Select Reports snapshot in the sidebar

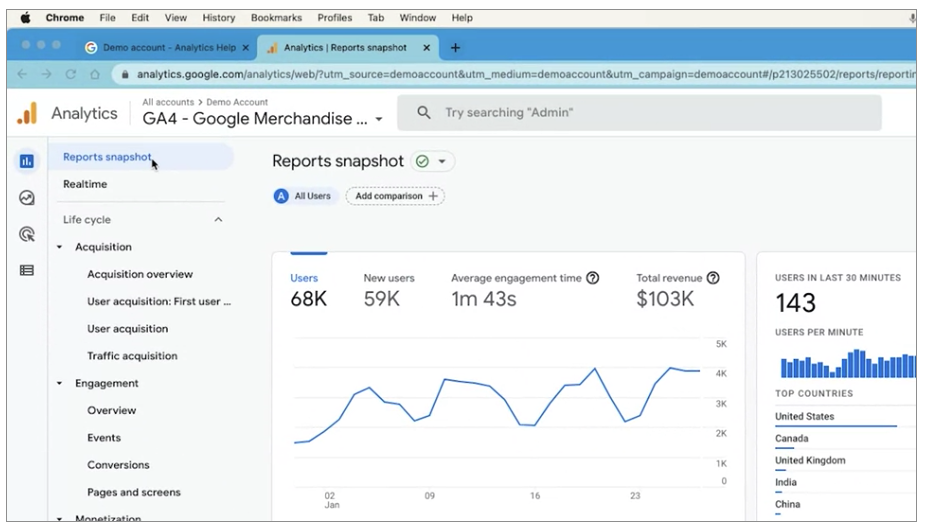click(141, 157)
